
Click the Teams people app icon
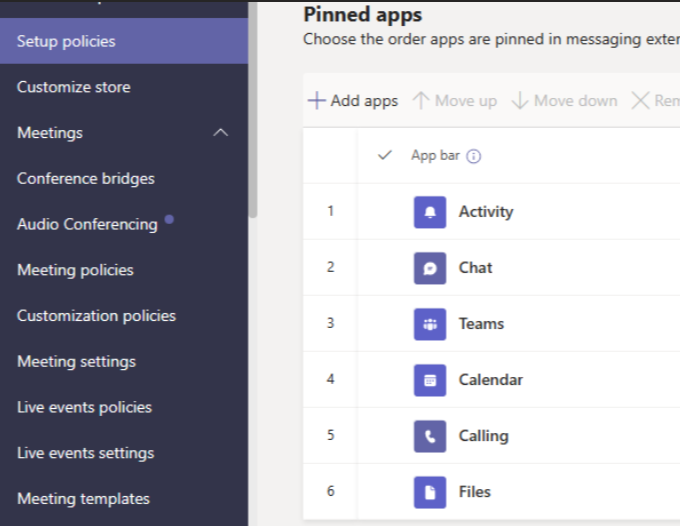coord(430,324)
